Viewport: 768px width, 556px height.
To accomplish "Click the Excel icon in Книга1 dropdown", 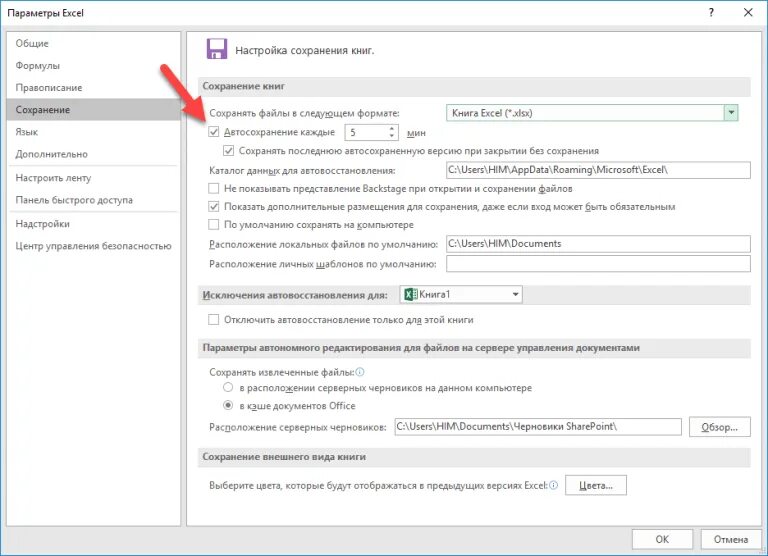I will pyautogui.click(x=410, y=294).
